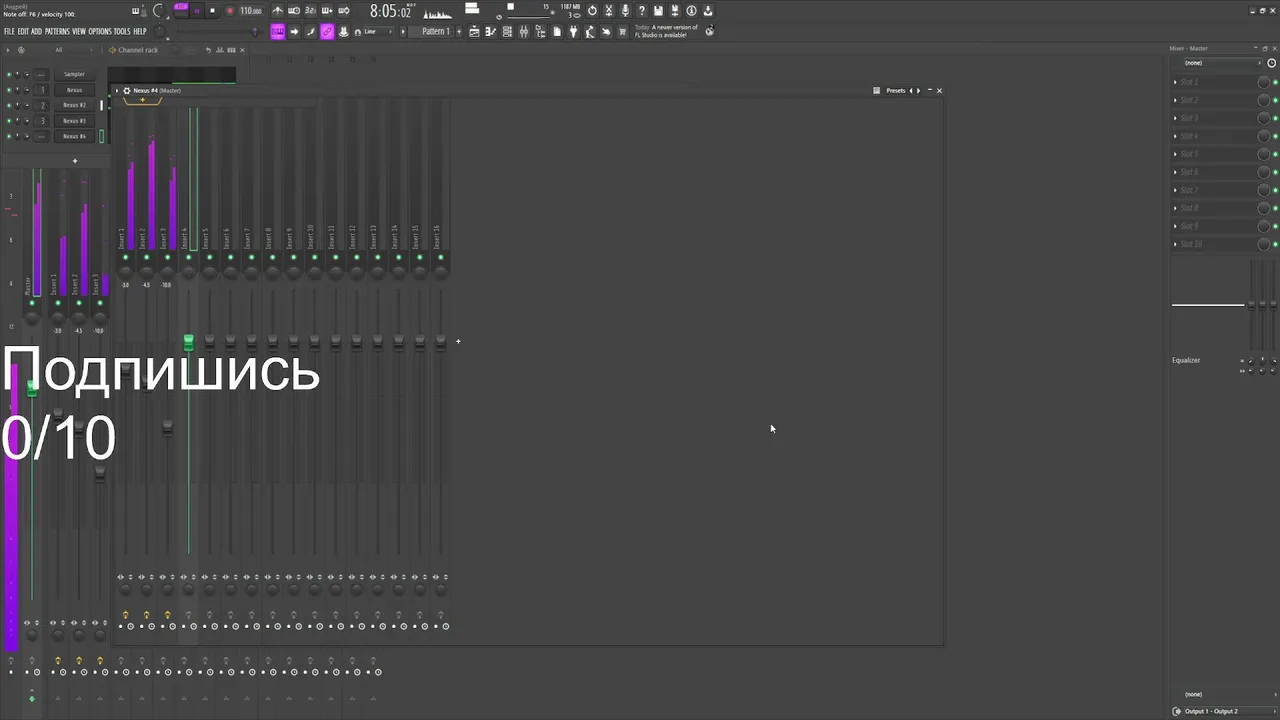Mute the Nexus #4 channel green light
Screen dimensions: 1280x720
pos(9,136)
